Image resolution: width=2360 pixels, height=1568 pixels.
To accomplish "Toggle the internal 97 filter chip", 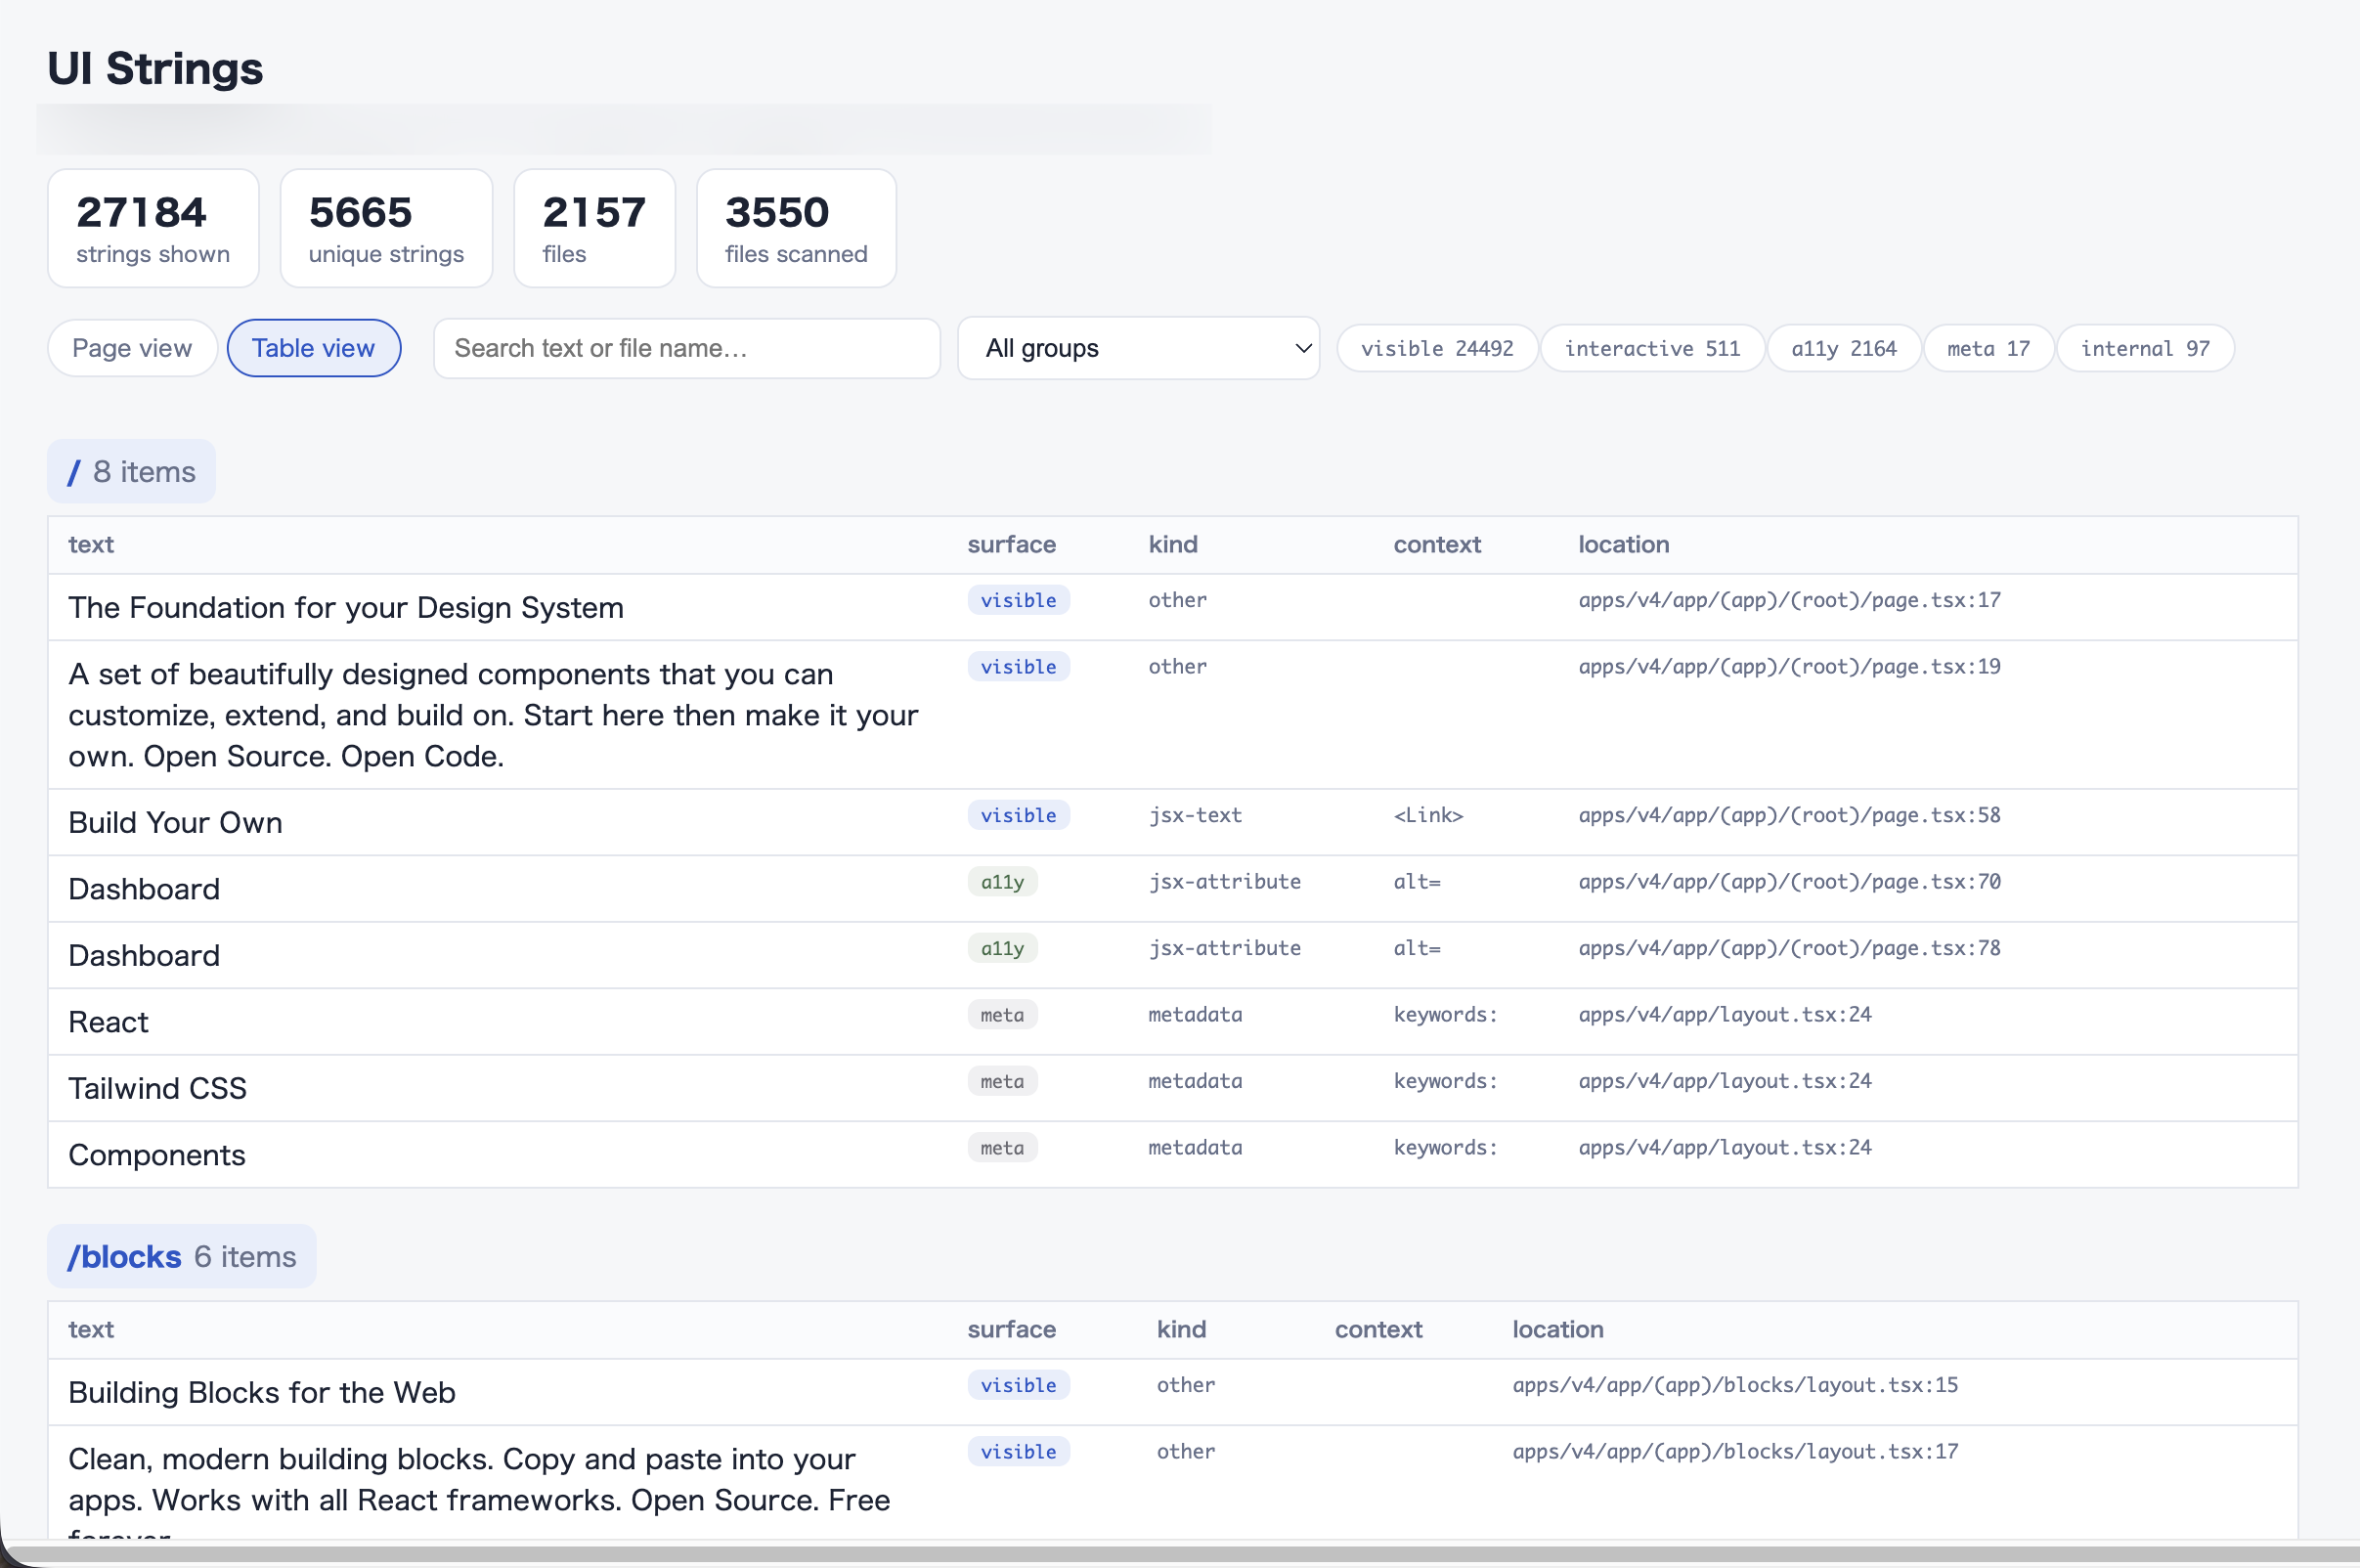I will 2145,348.
